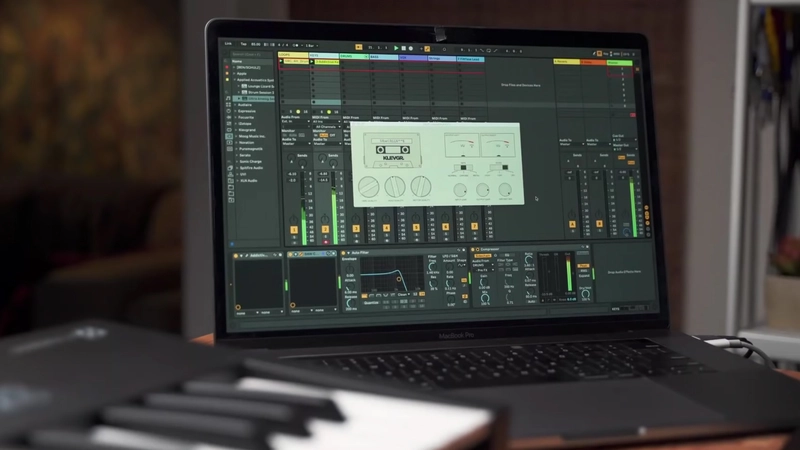Open the Drums category in browser sidebar
800x450 pixels.
click(x=228, y=105)
